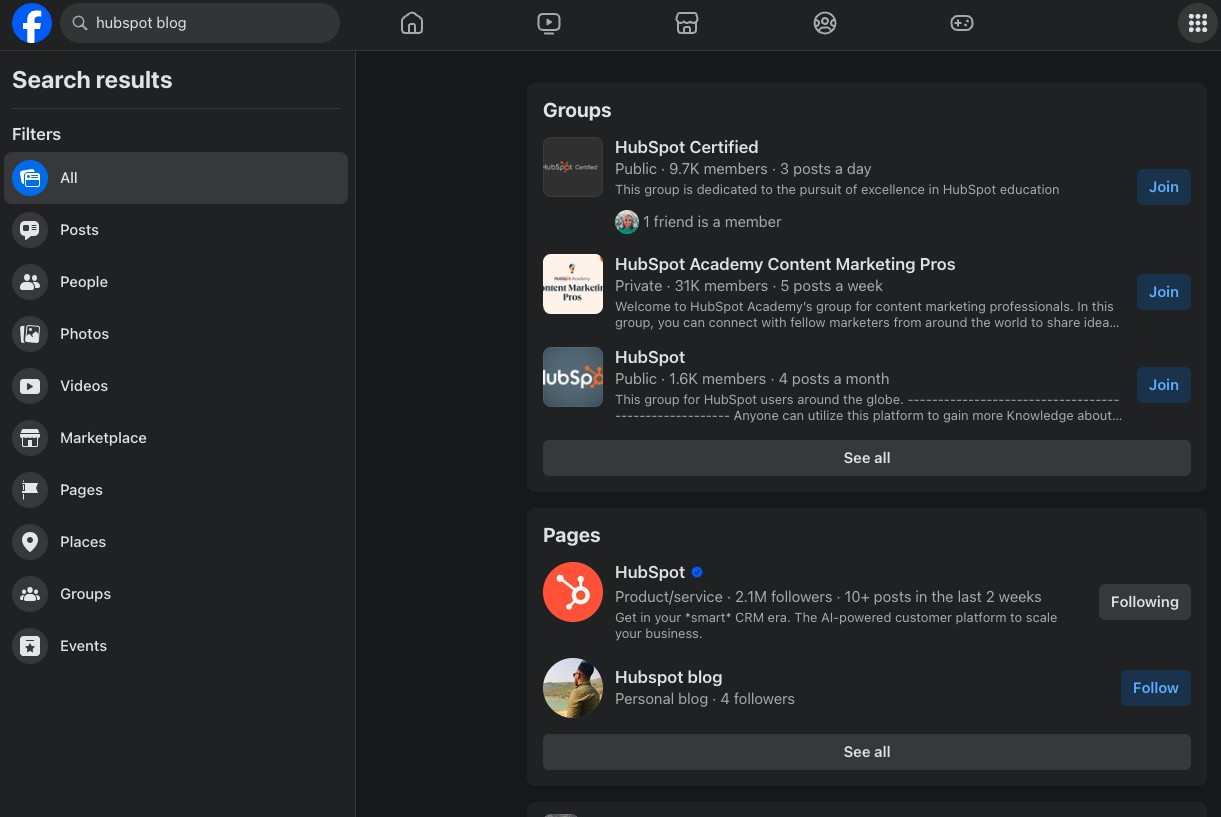Join HubSpot Academy Content Marketing Pros
Screen dimensions: 1221x817
click(x=1164, y=292)
